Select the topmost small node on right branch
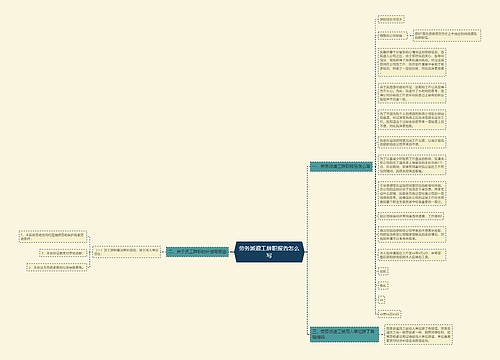The image size is (500, 360). 391,19
